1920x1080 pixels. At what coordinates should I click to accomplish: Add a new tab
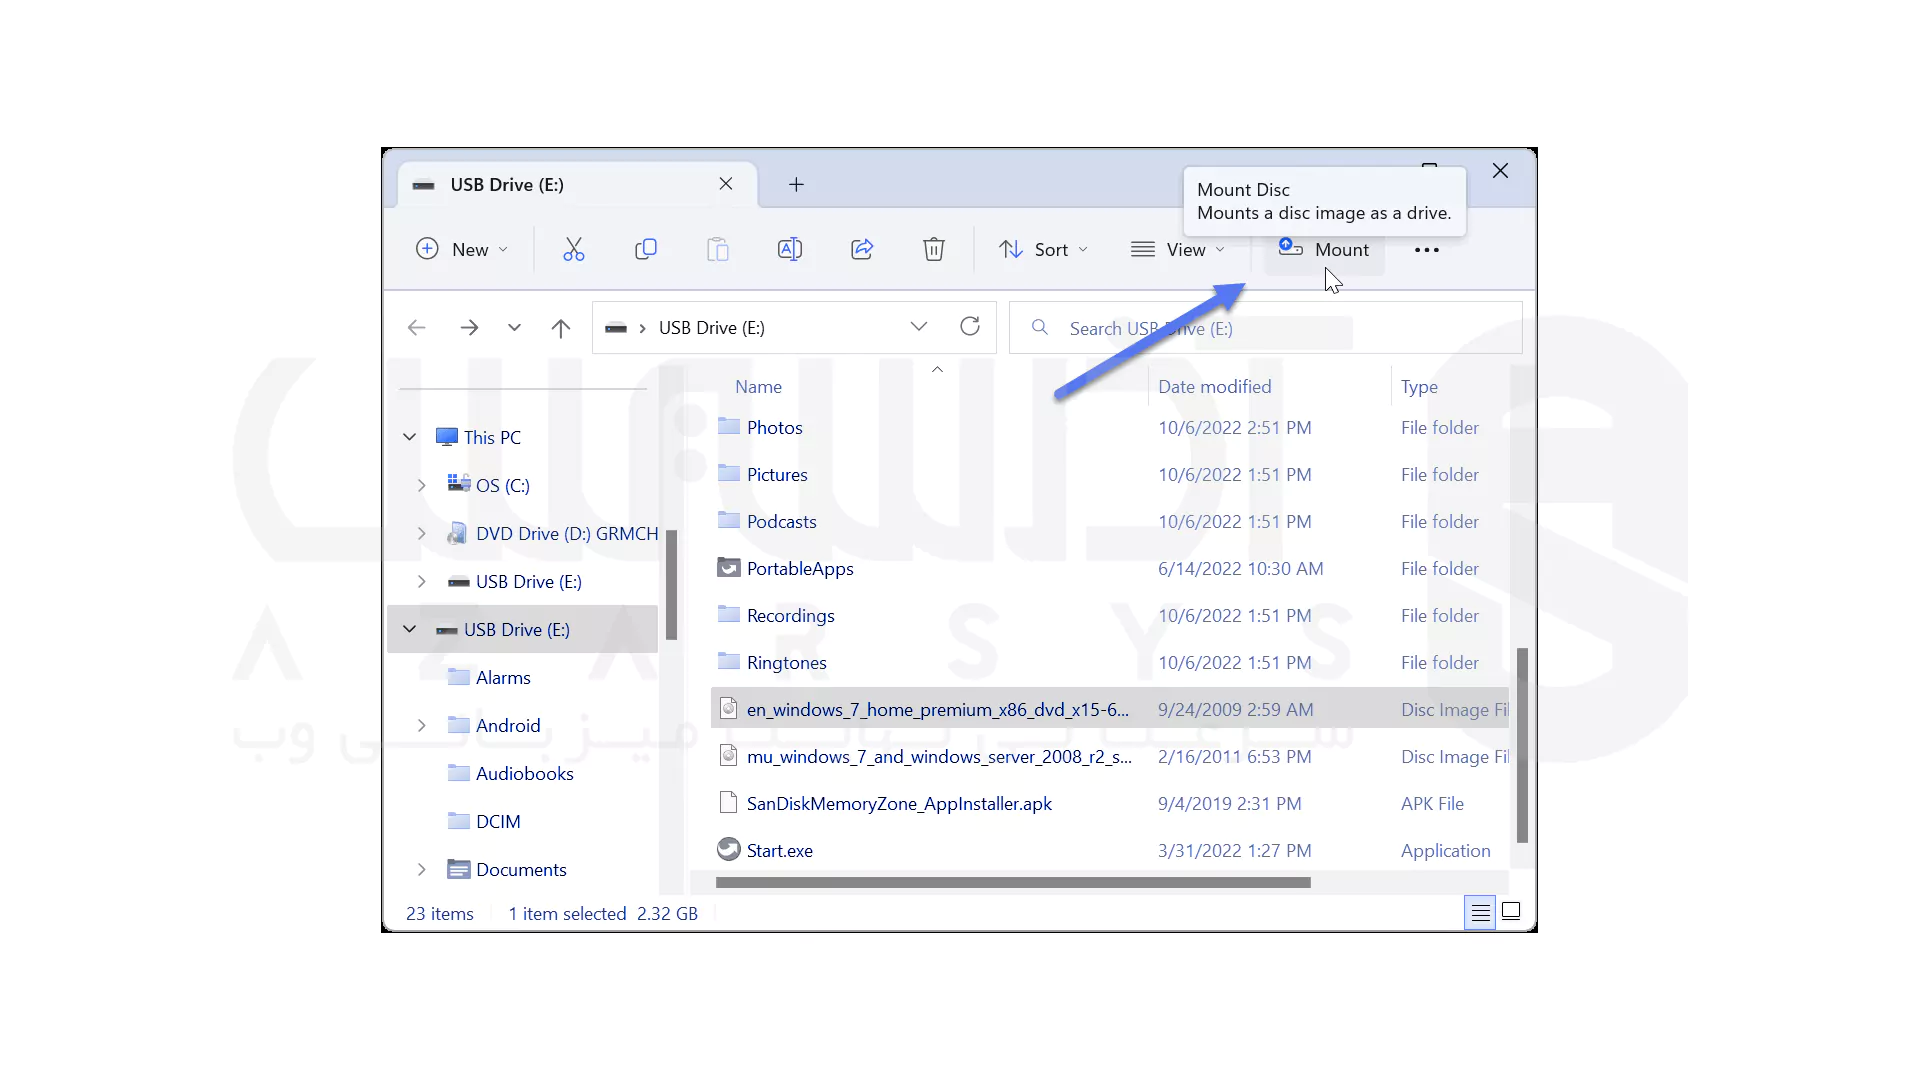click(796, 185)
